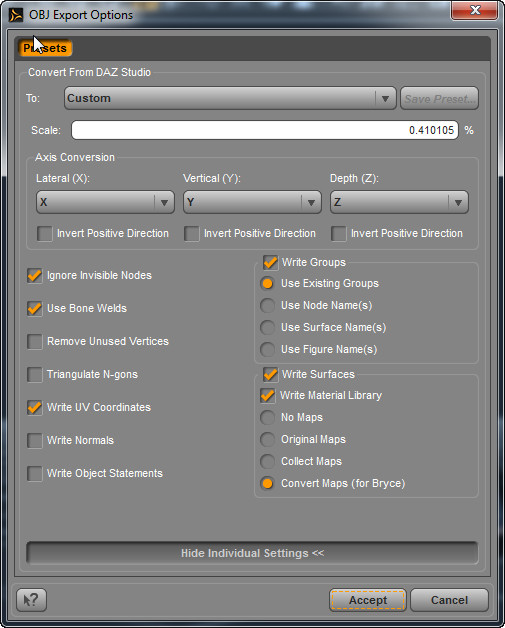Click the Axis Conversion group label

point(75,157)
